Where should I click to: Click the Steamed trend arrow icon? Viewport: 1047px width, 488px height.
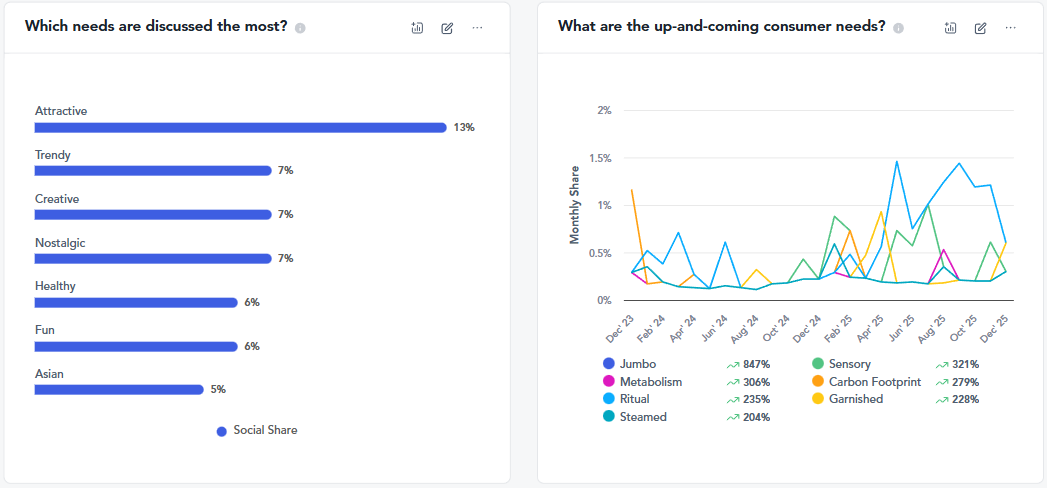pos(733,417)
